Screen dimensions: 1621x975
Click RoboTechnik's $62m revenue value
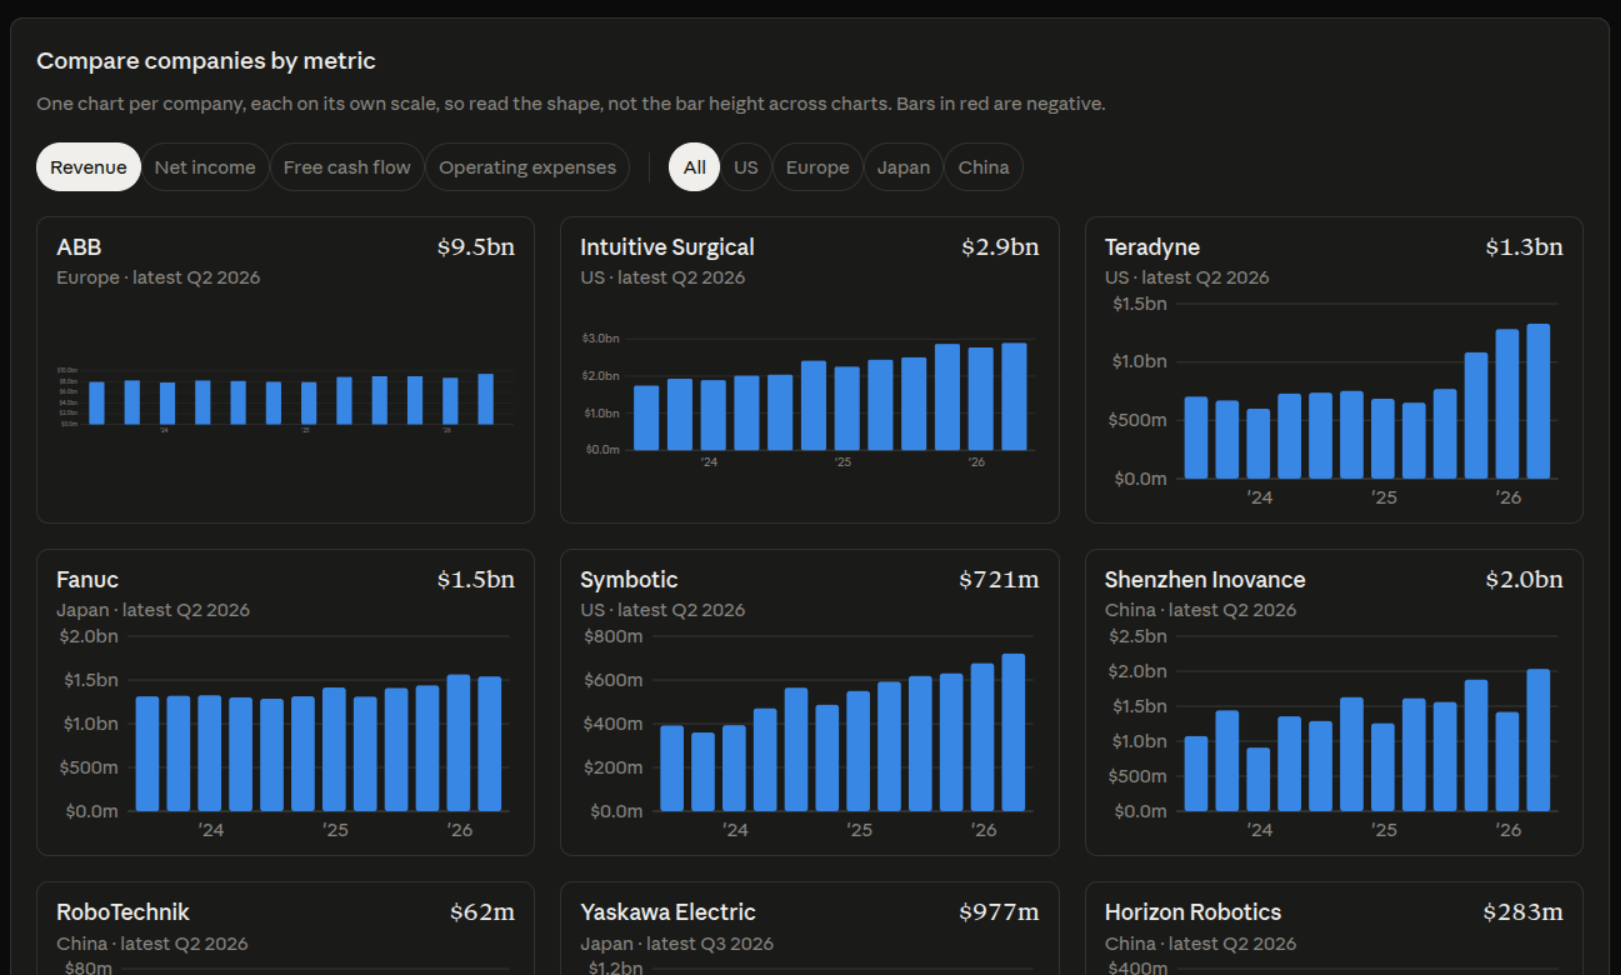(482, 912)
